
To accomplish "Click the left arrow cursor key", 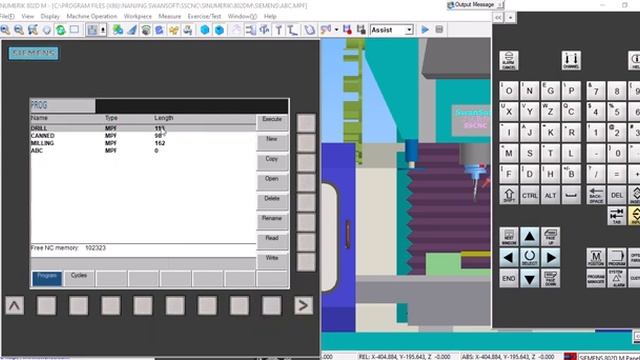I will [x=509, y=258].
